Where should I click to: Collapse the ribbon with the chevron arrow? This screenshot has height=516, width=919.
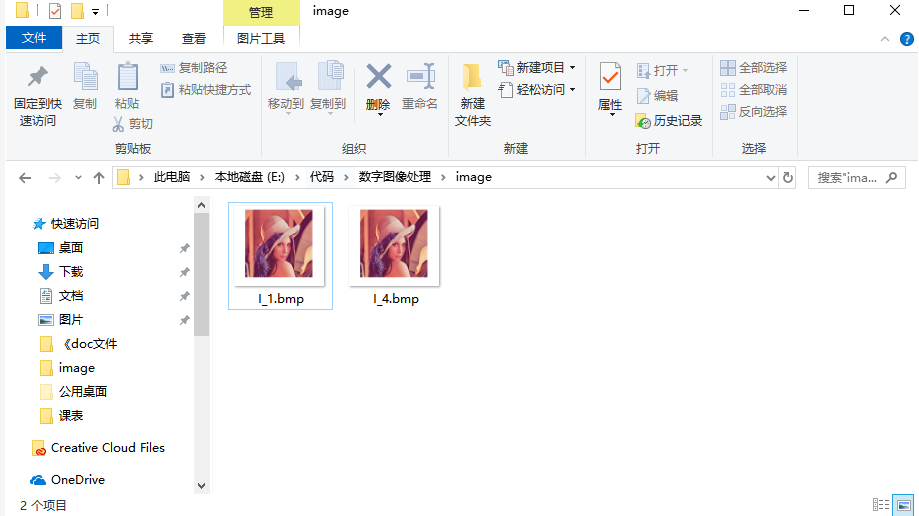[x=885, y=39]
